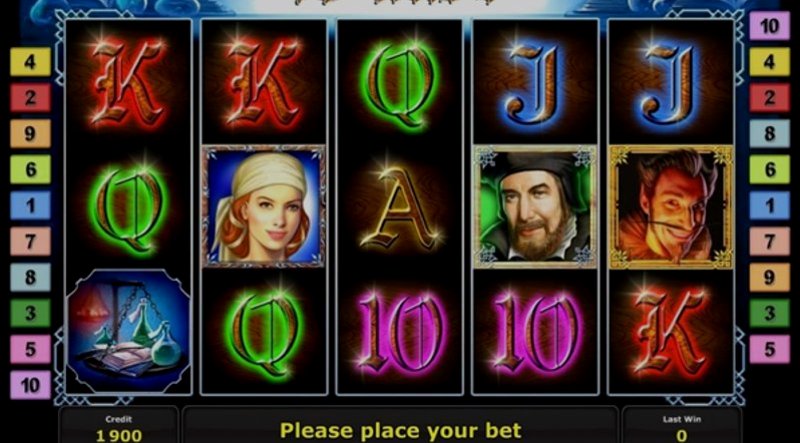Select payline 1 marker on right side
The width and height of the screenshot is (800, 443).
(769, 205)
